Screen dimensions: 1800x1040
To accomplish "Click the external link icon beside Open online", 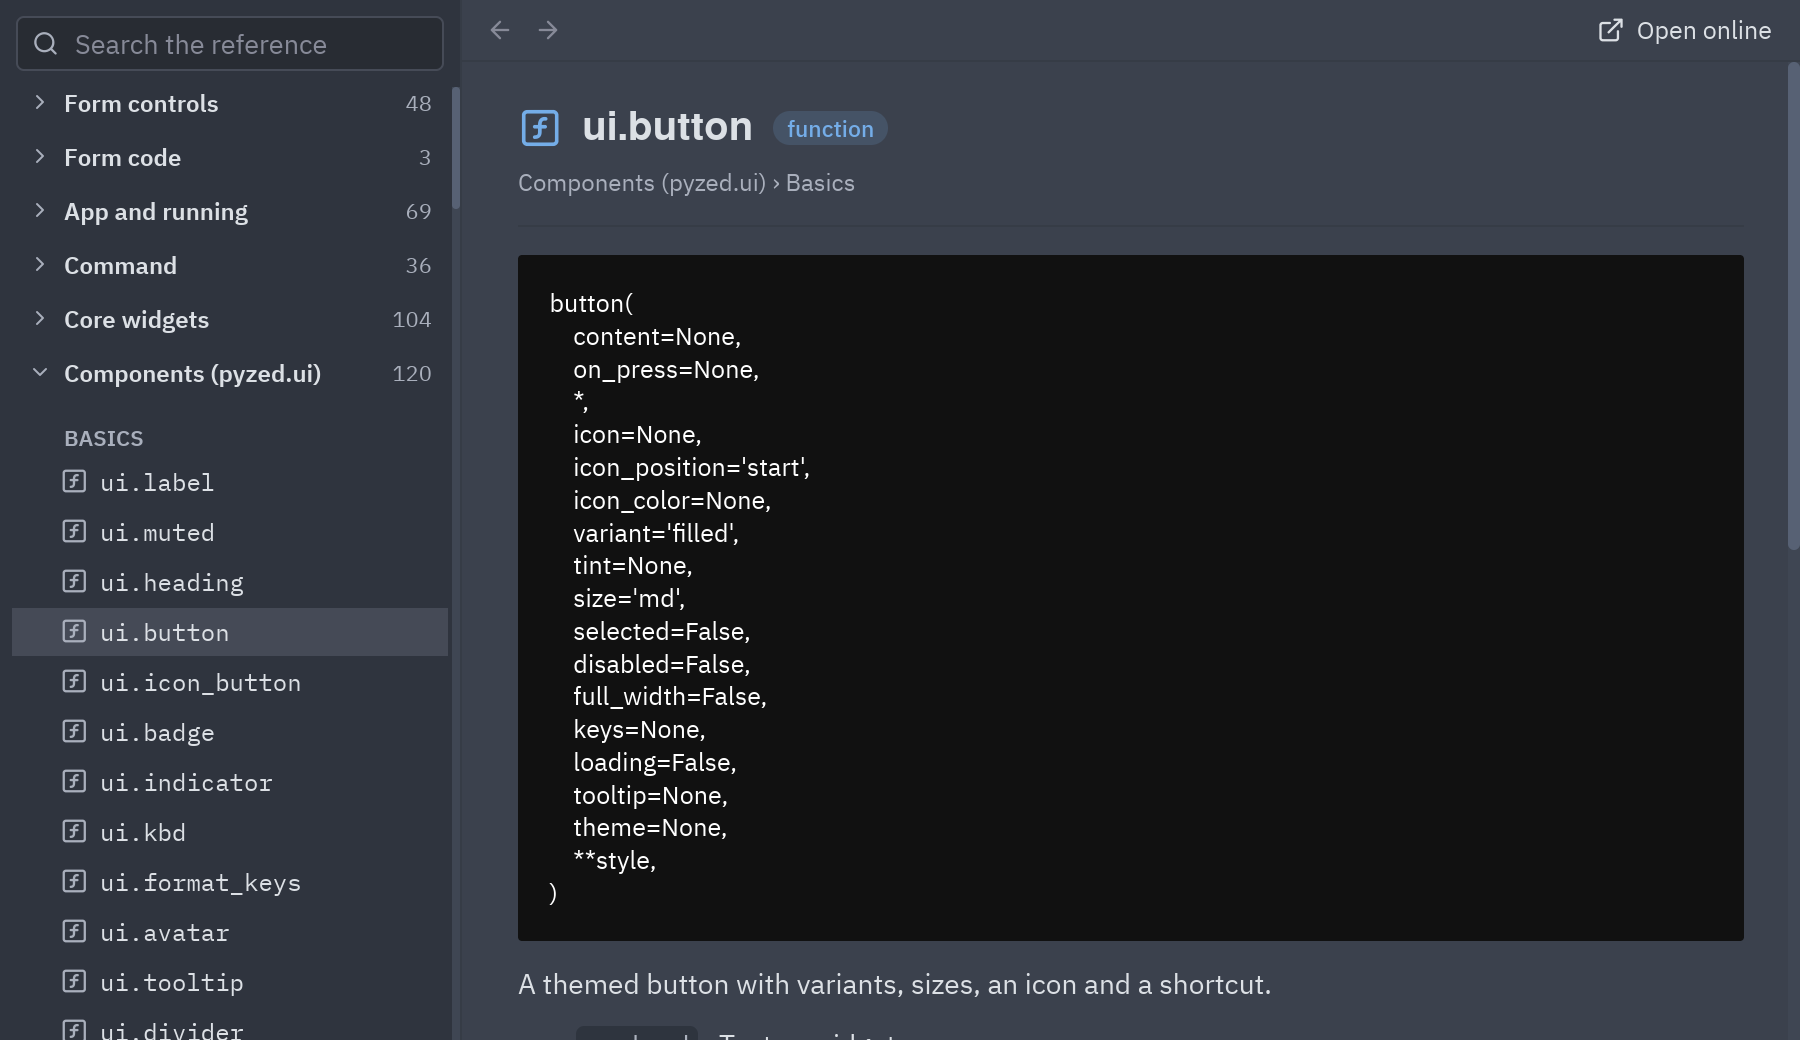I will (x=1610, y=30).
